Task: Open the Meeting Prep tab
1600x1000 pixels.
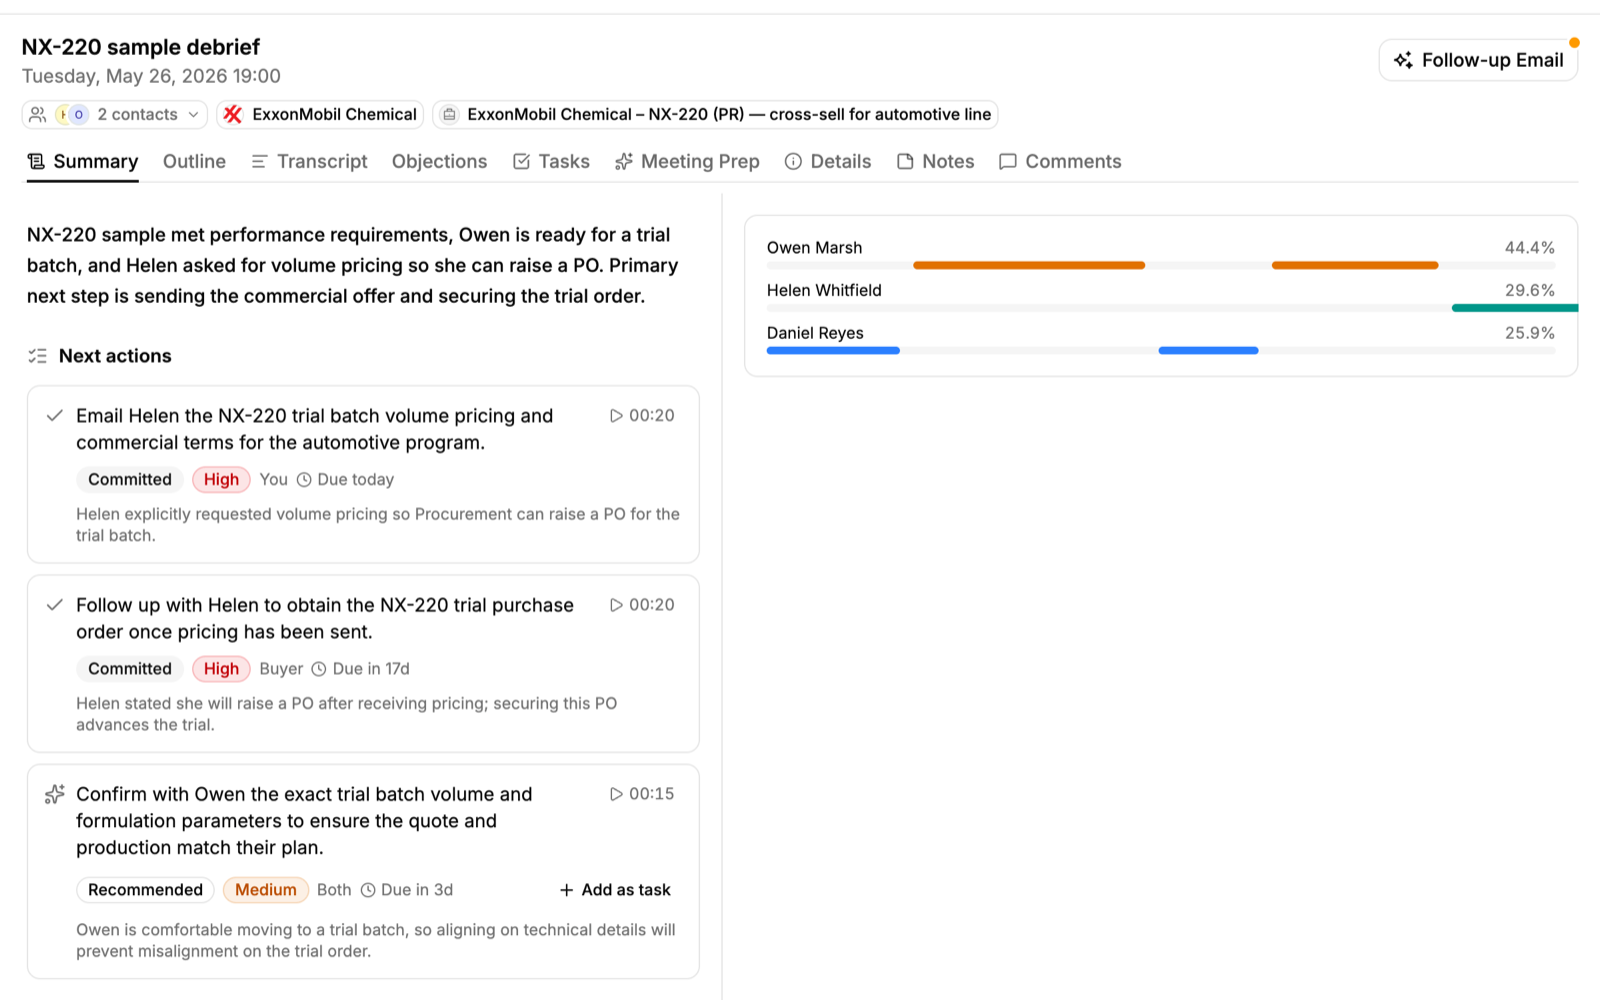Action: 687,161
